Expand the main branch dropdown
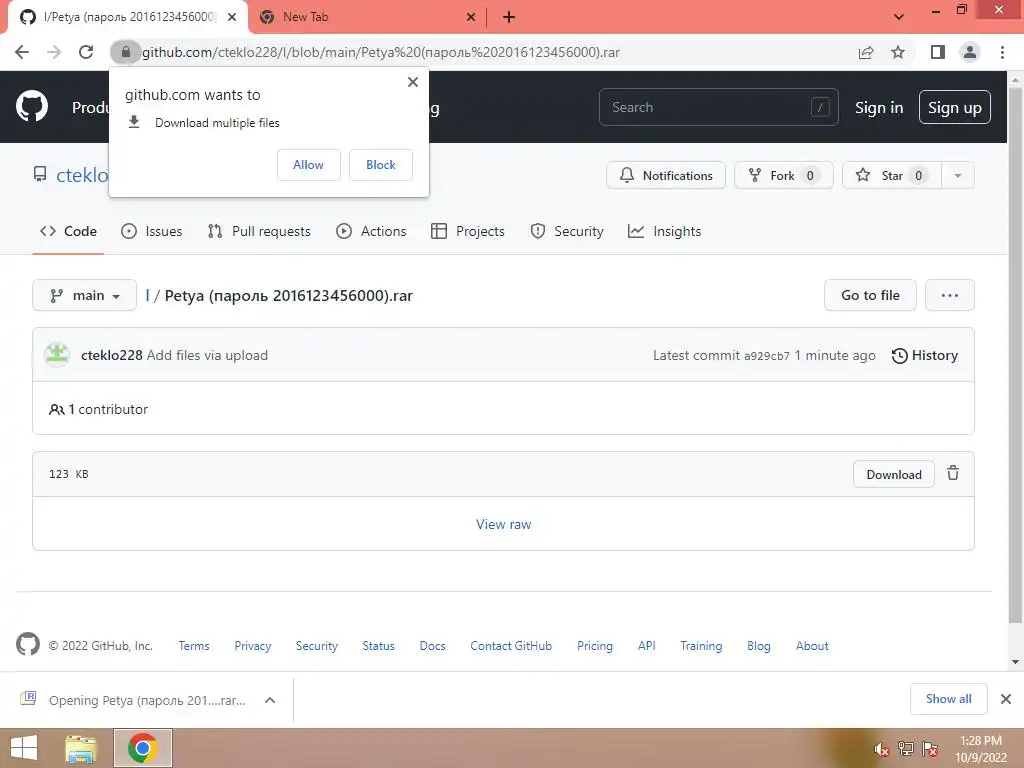This screenshot has width=1024, height=768. point(84,295)
